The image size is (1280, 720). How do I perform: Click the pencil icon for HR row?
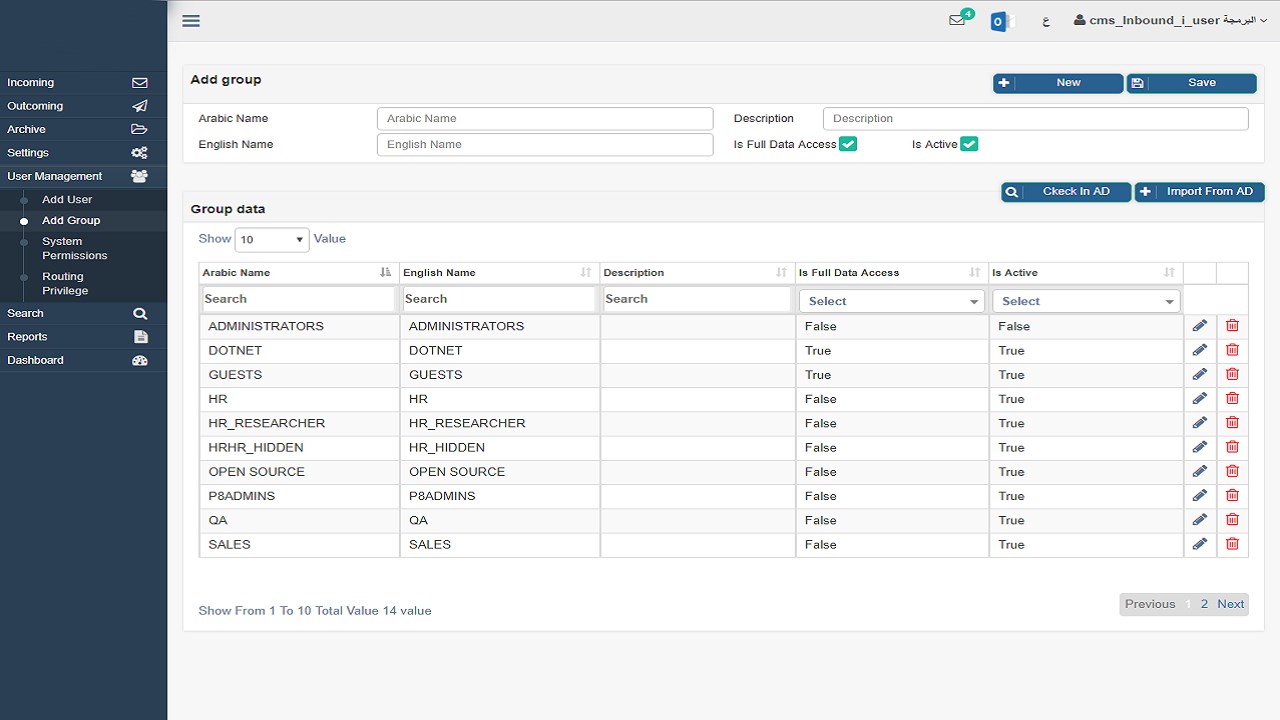(x=1200, y=398)
